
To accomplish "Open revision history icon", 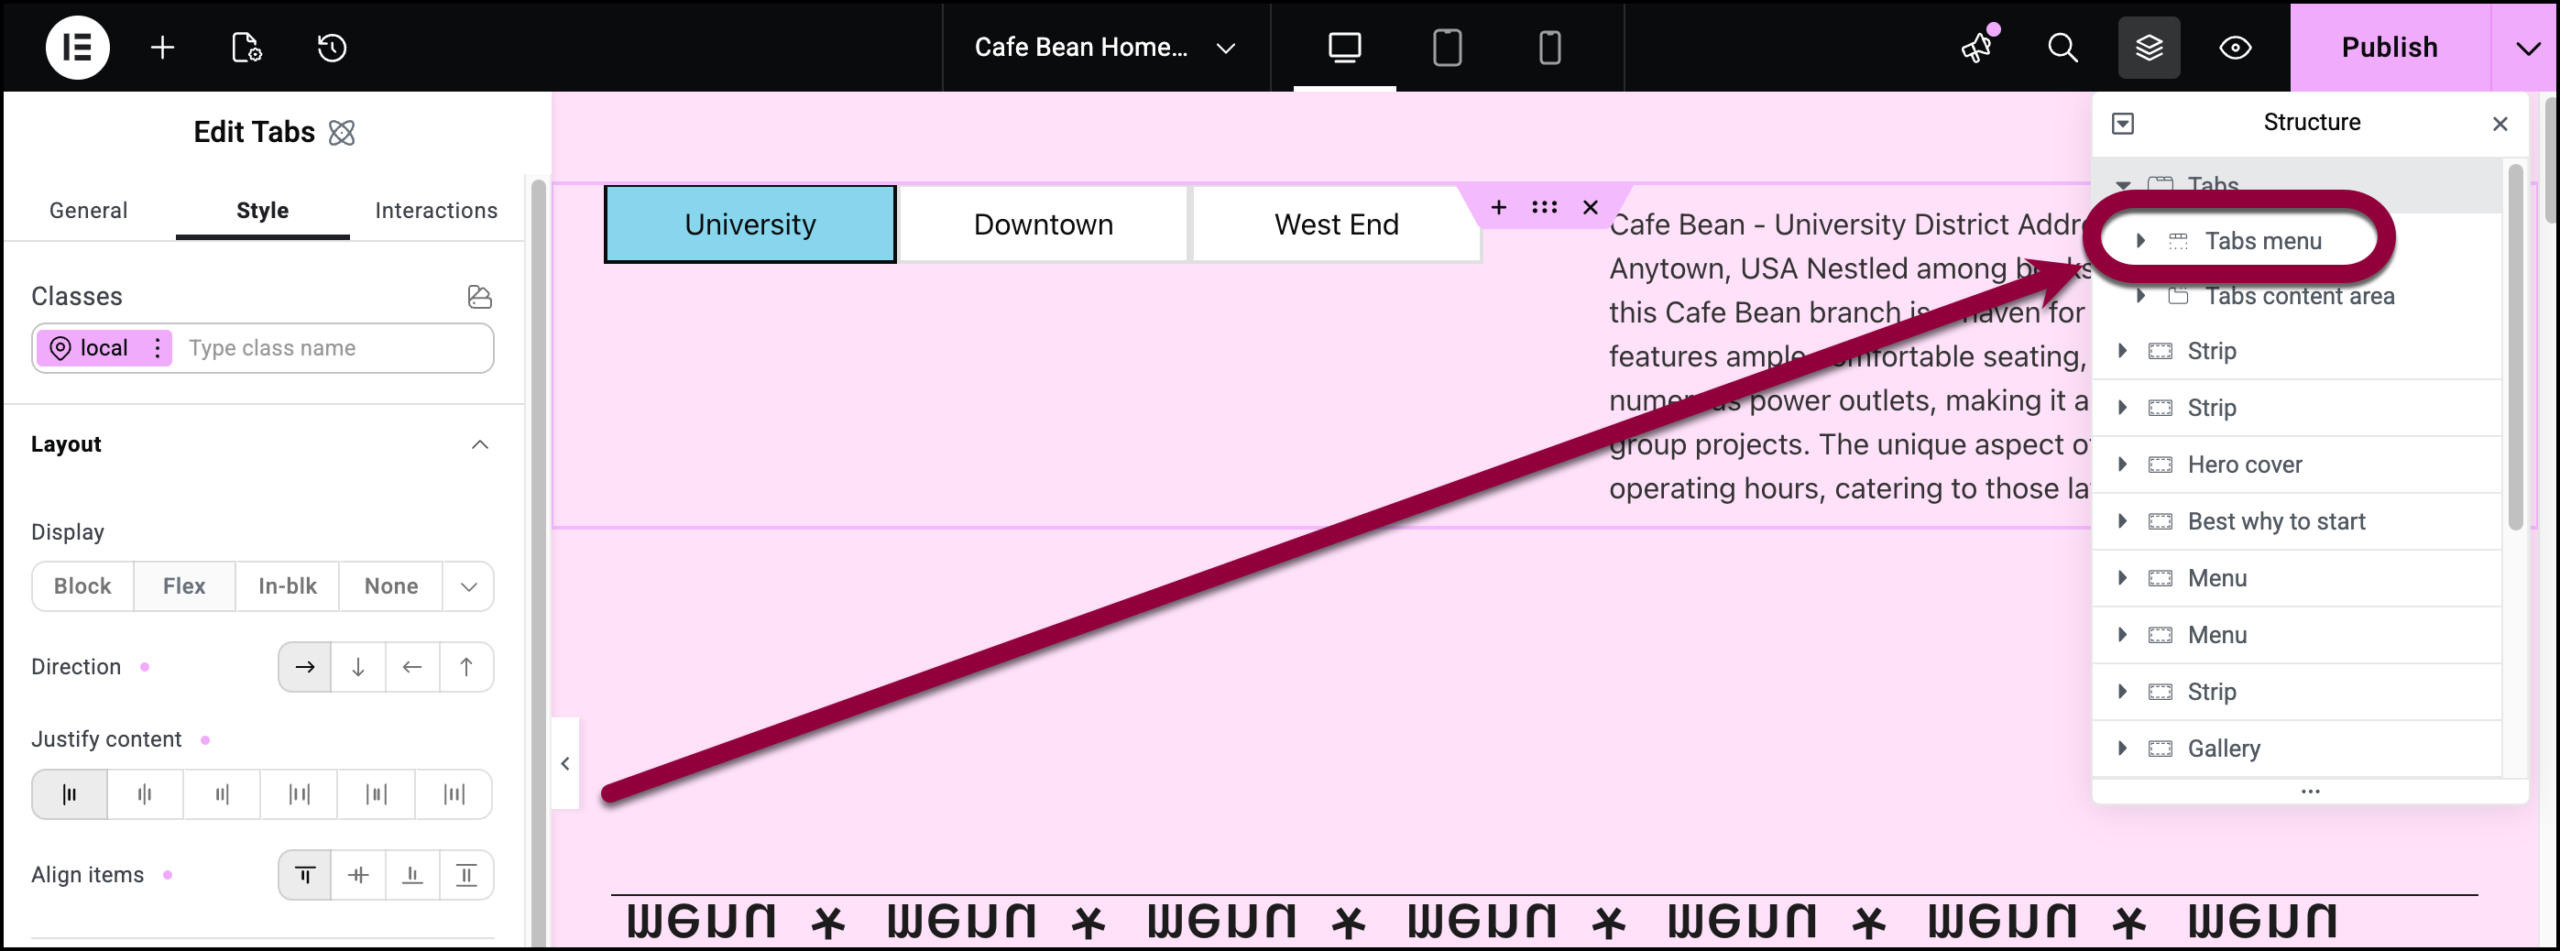I will [331, 47].
